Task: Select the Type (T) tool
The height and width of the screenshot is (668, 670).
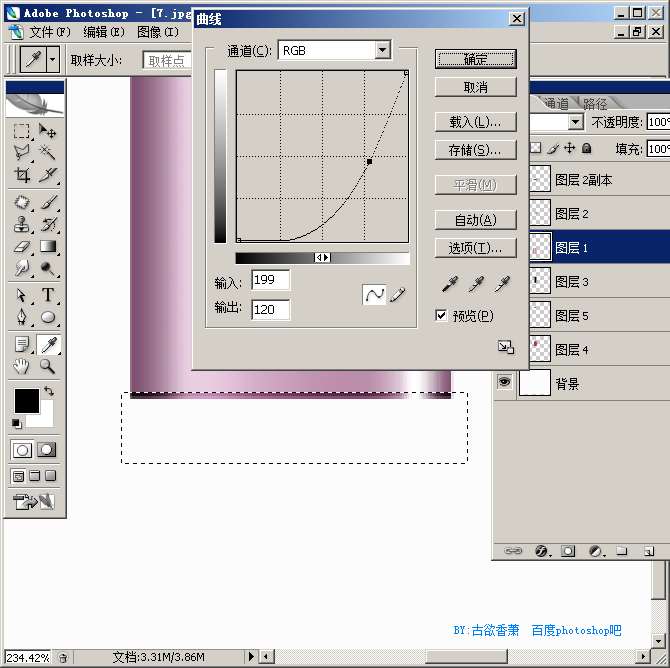Action: coord(47,295)
